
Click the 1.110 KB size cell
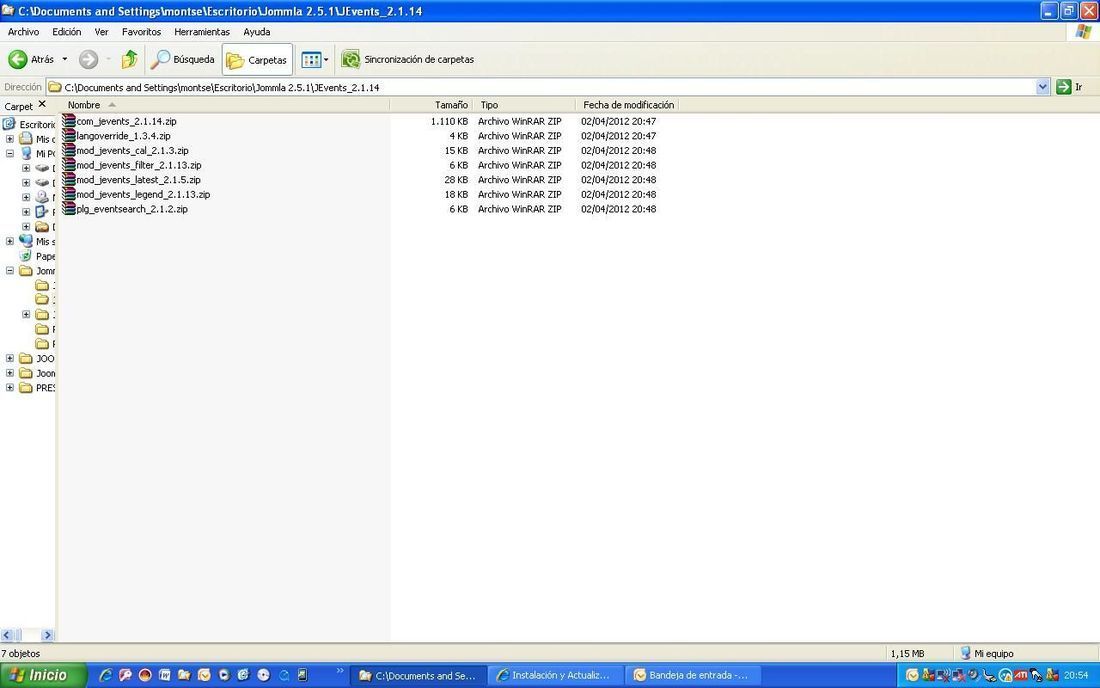pos(449,121)
